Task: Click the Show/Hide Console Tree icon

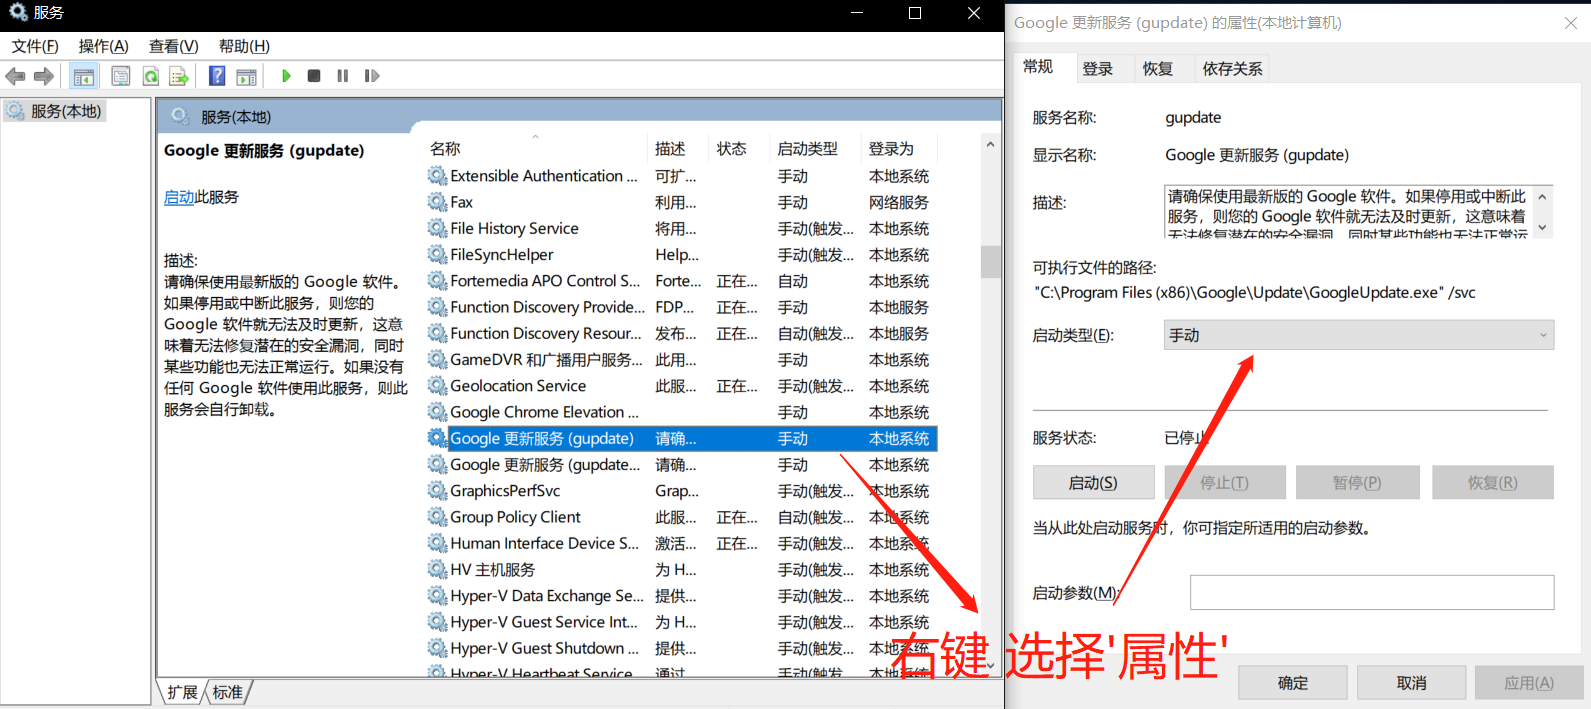Action: click(84, 76)
